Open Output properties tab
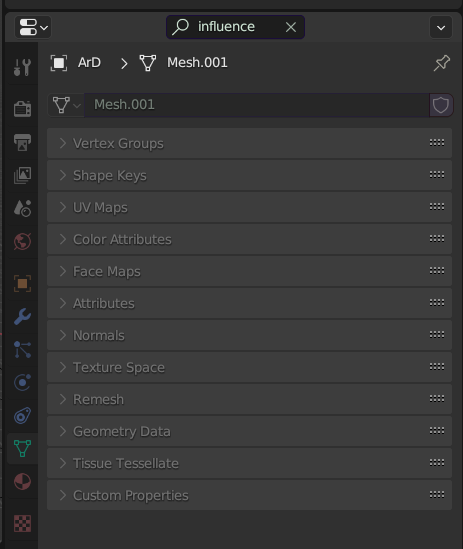 22,142
